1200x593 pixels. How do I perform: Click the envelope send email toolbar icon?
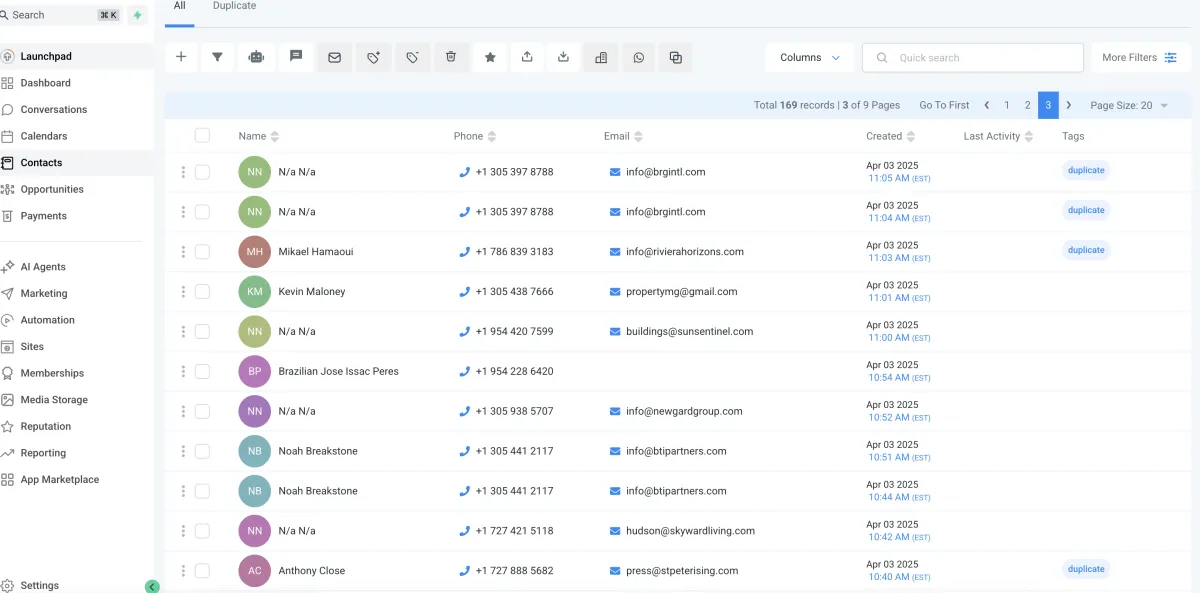coord(334,57)
